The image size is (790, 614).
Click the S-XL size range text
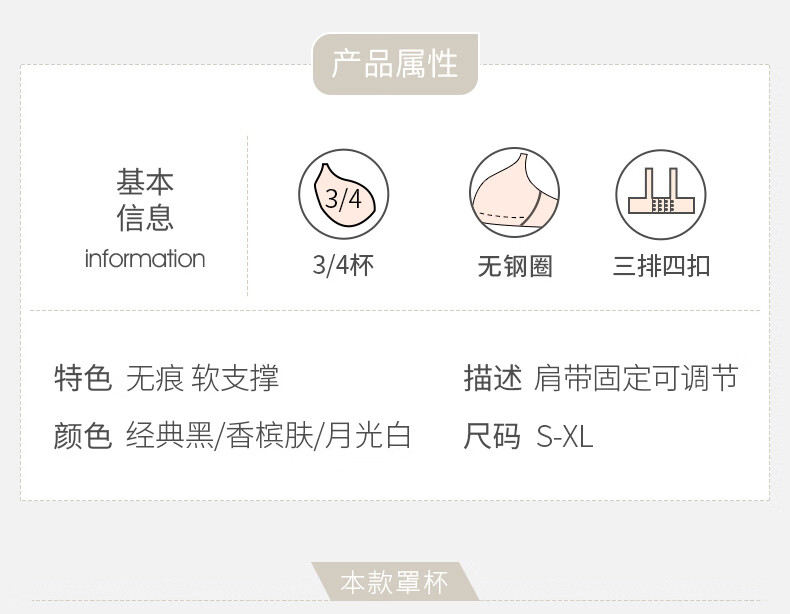coord(564,436)
